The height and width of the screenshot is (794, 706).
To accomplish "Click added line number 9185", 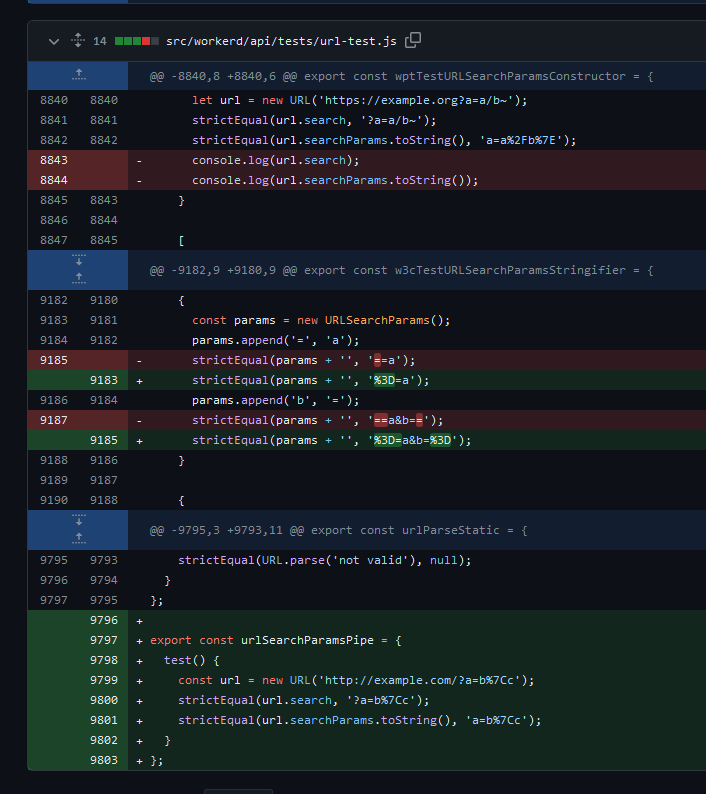I will (103, 440).
